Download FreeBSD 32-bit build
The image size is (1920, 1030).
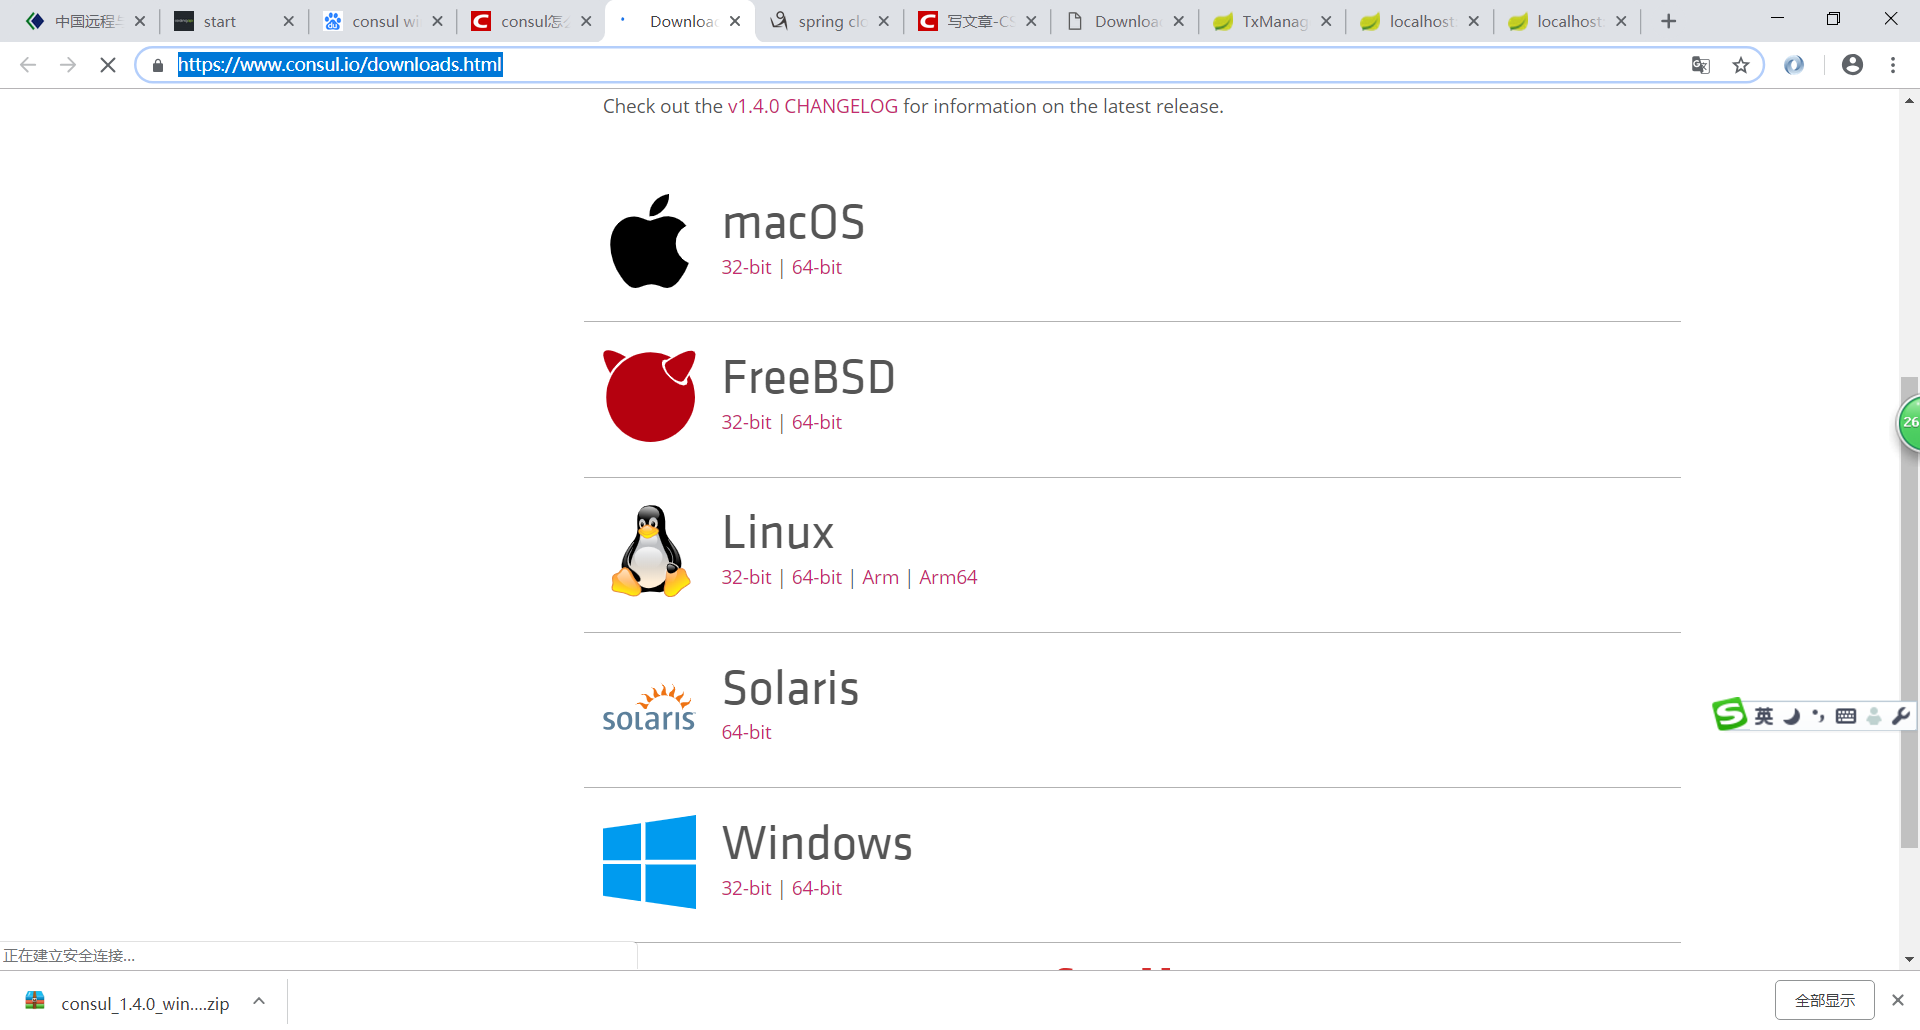[x=746, y=422]
